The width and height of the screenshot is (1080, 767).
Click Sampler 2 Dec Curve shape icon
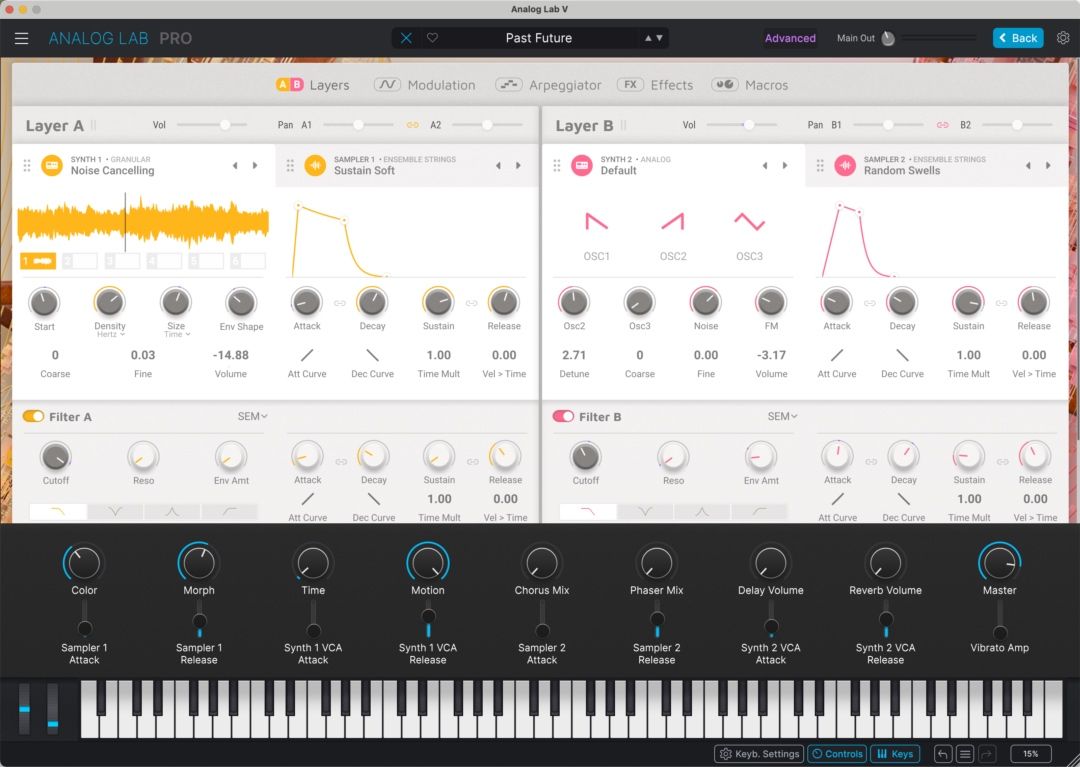902,355
